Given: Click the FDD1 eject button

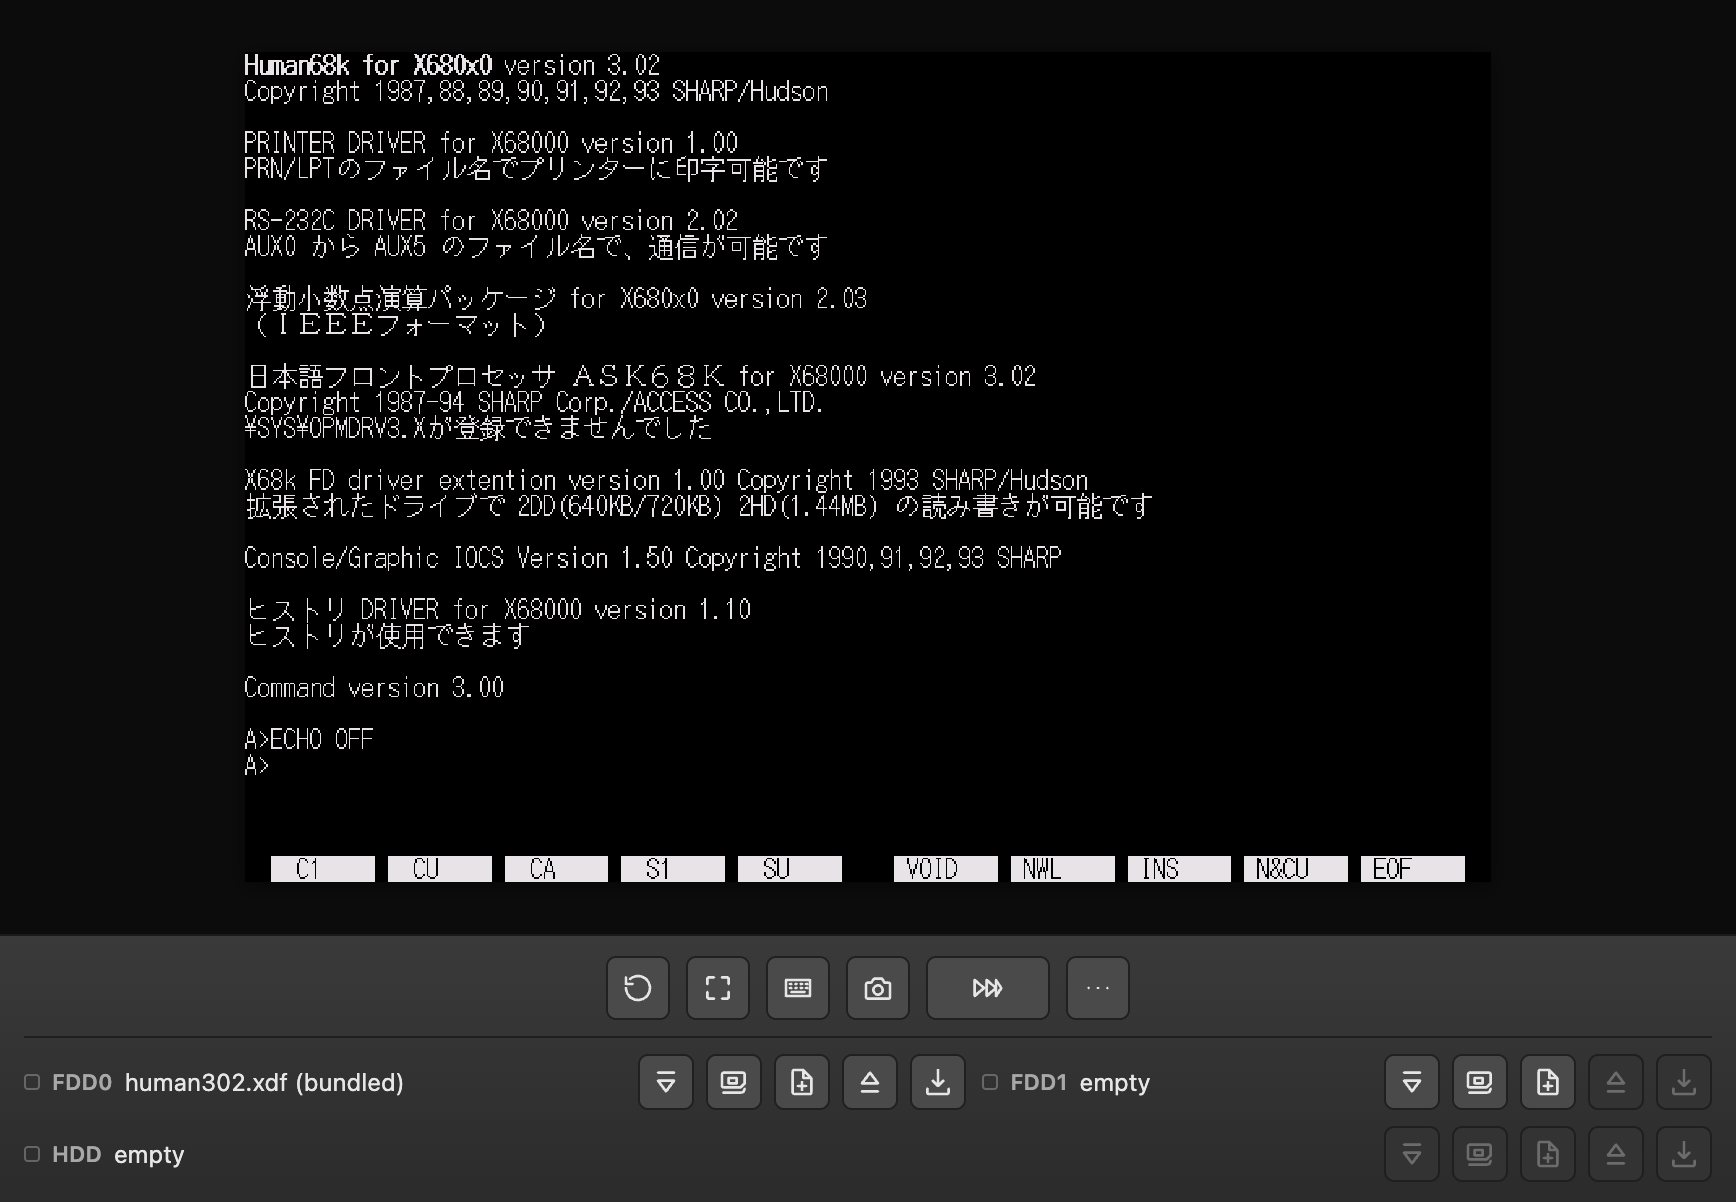Looking at the screenshot, I should point(1616,1082).
